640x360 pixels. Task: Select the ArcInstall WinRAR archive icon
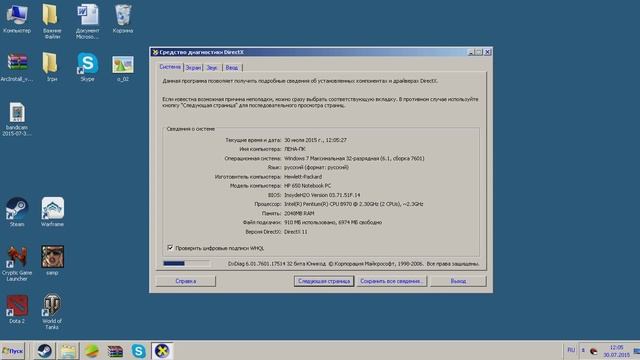tap(17, 67)
